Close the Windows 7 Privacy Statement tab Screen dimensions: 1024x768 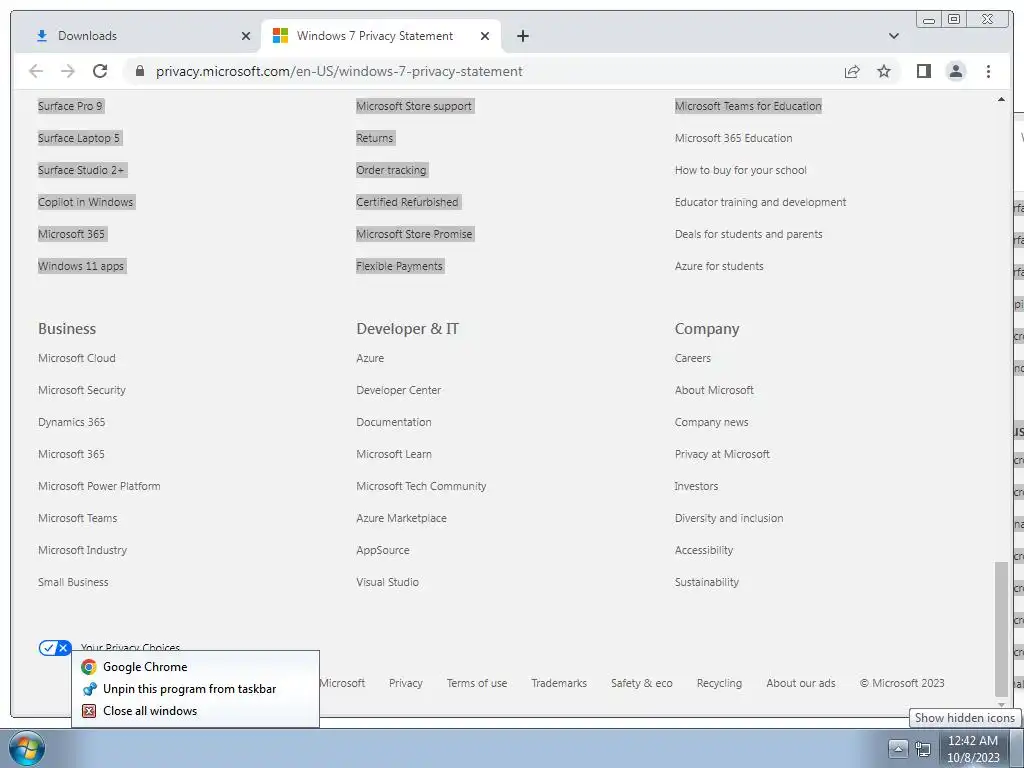click(485, 36)
